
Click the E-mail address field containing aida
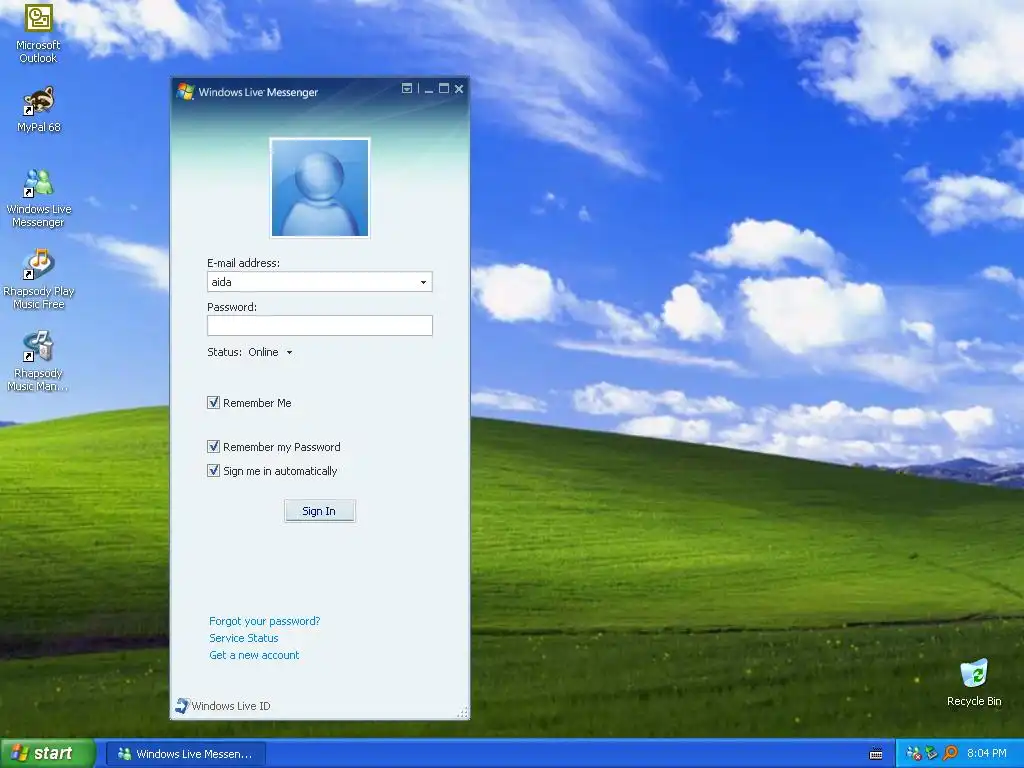(320, 281)
